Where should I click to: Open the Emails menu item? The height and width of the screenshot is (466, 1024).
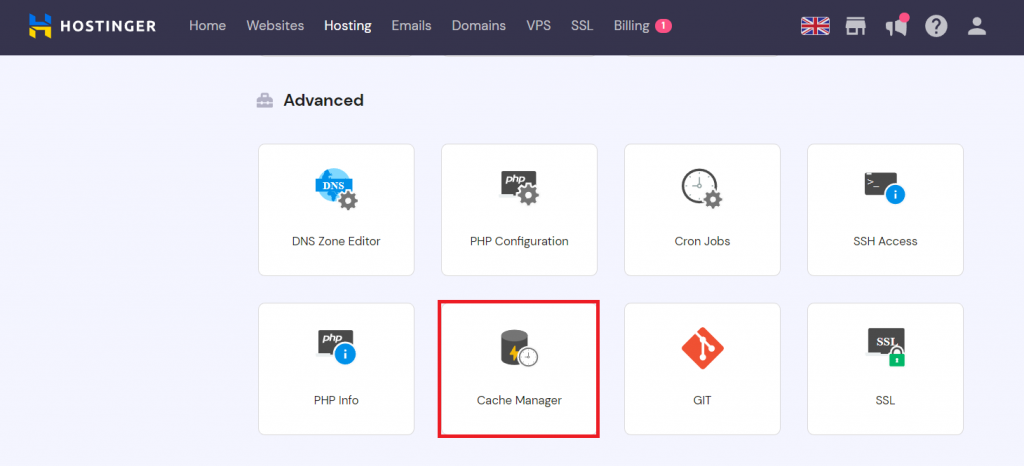(x=411, y=26)
